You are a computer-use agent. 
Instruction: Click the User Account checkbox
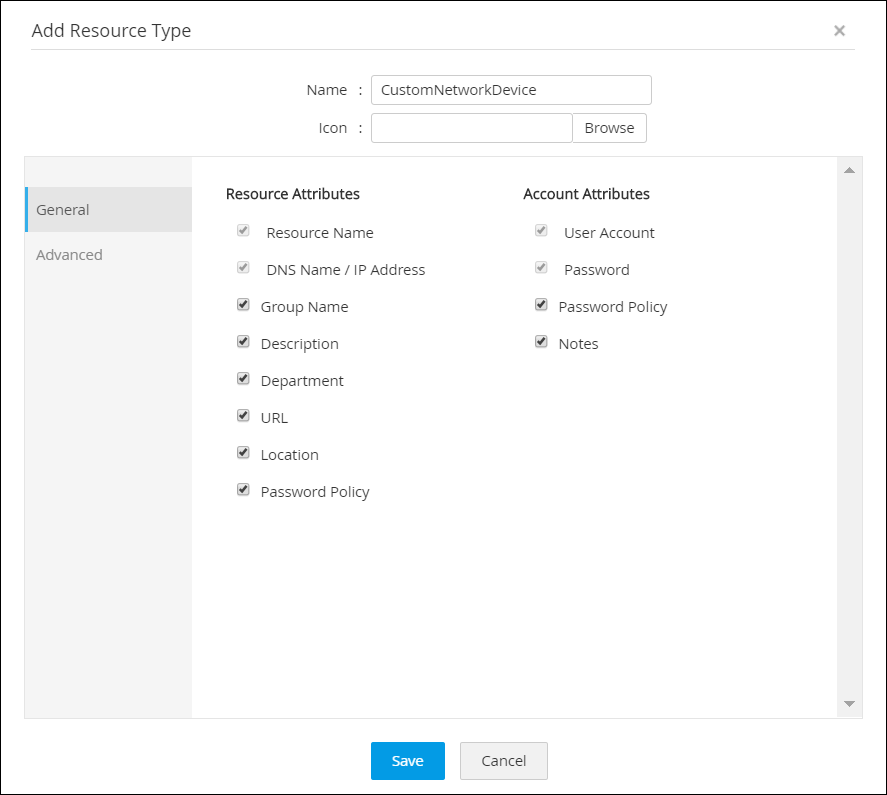tap(541, 231)
